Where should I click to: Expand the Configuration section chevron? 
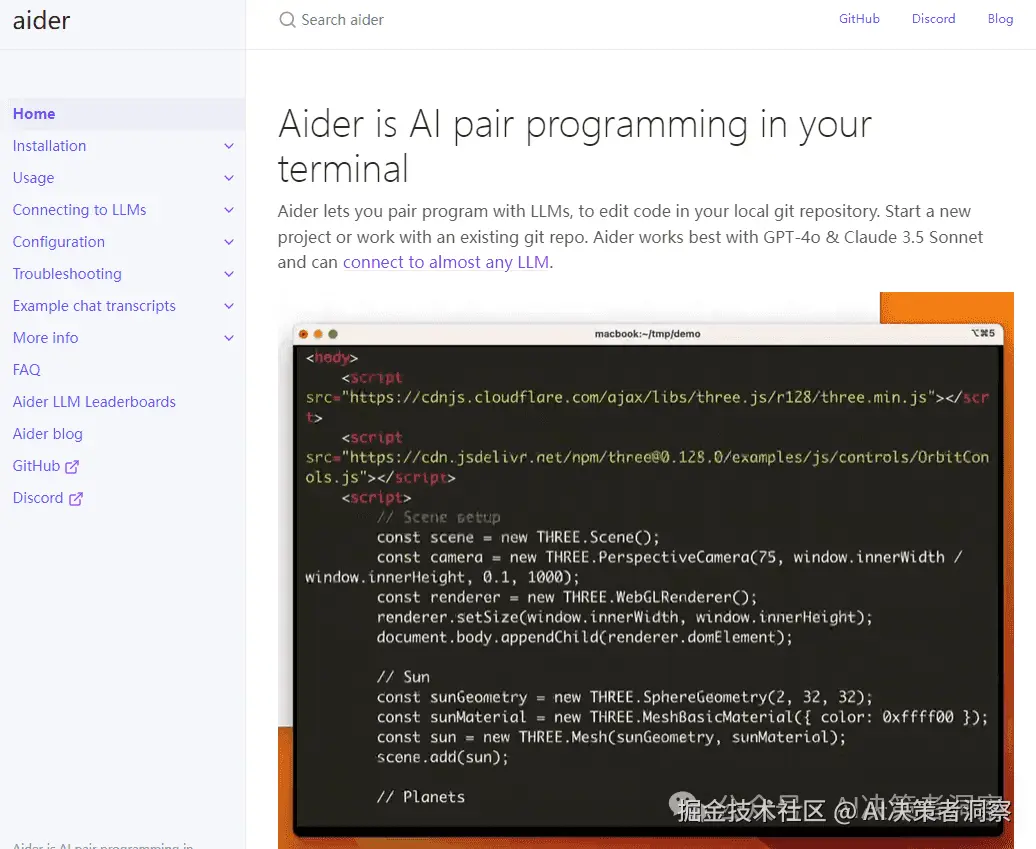[229, 242]
